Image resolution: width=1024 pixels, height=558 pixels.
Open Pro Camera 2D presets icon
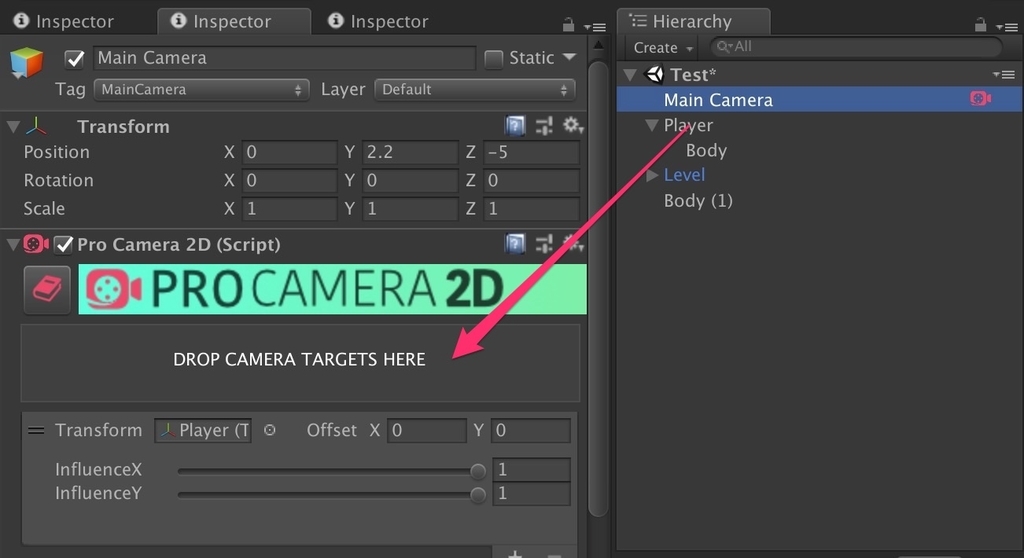[544, 244]
